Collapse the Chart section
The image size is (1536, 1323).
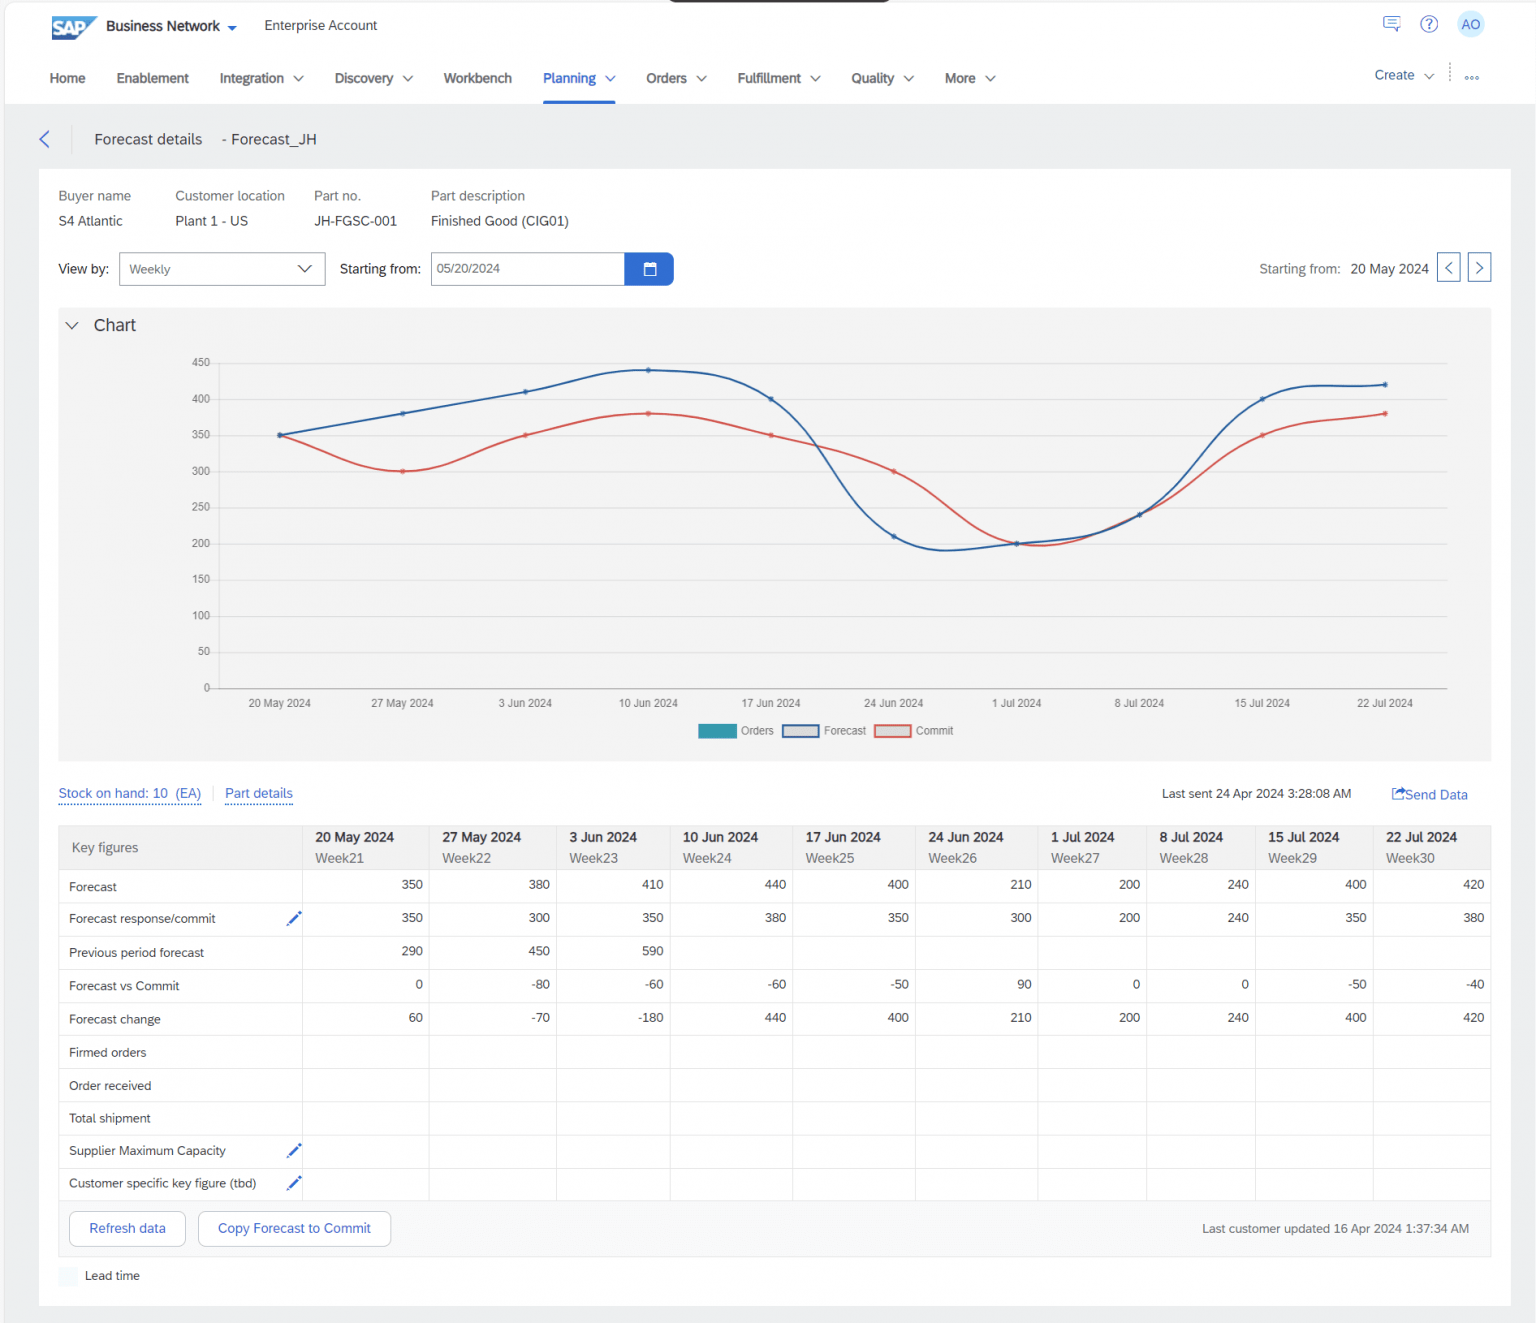[x=72, y=325]
